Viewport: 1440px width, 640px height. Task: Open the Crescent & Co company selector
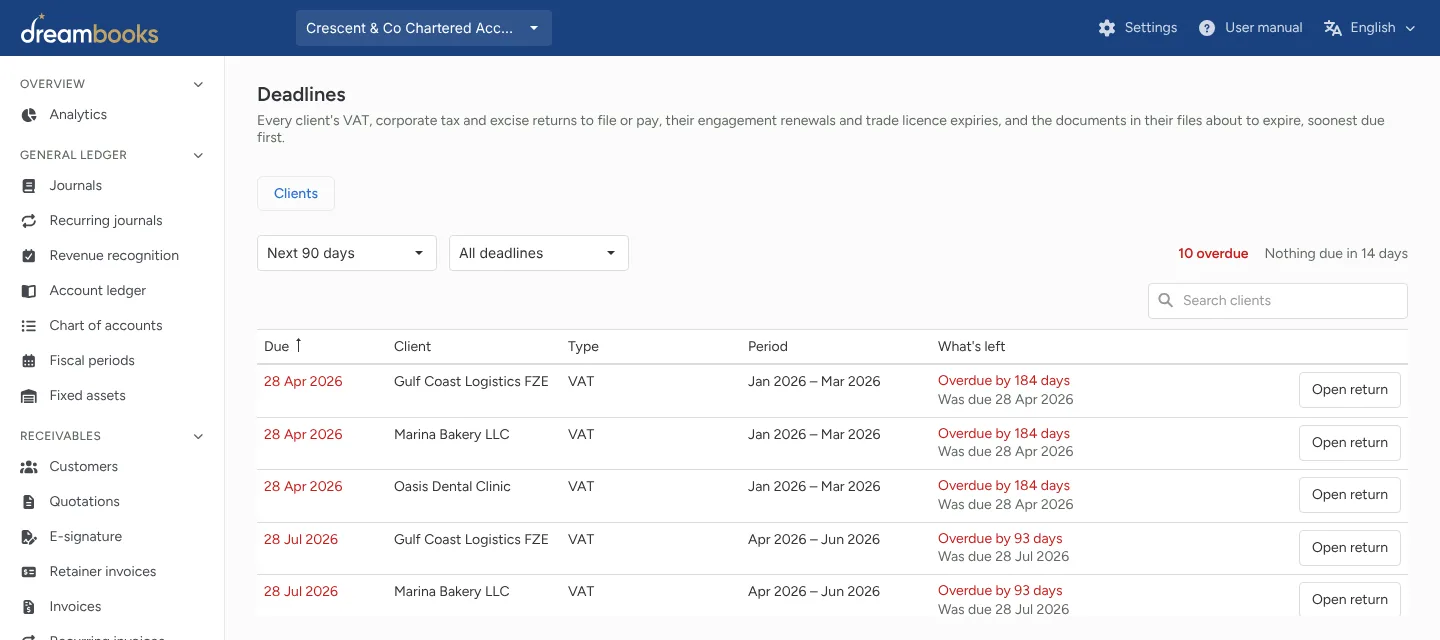pyautogui.click(x=424, y=28)
